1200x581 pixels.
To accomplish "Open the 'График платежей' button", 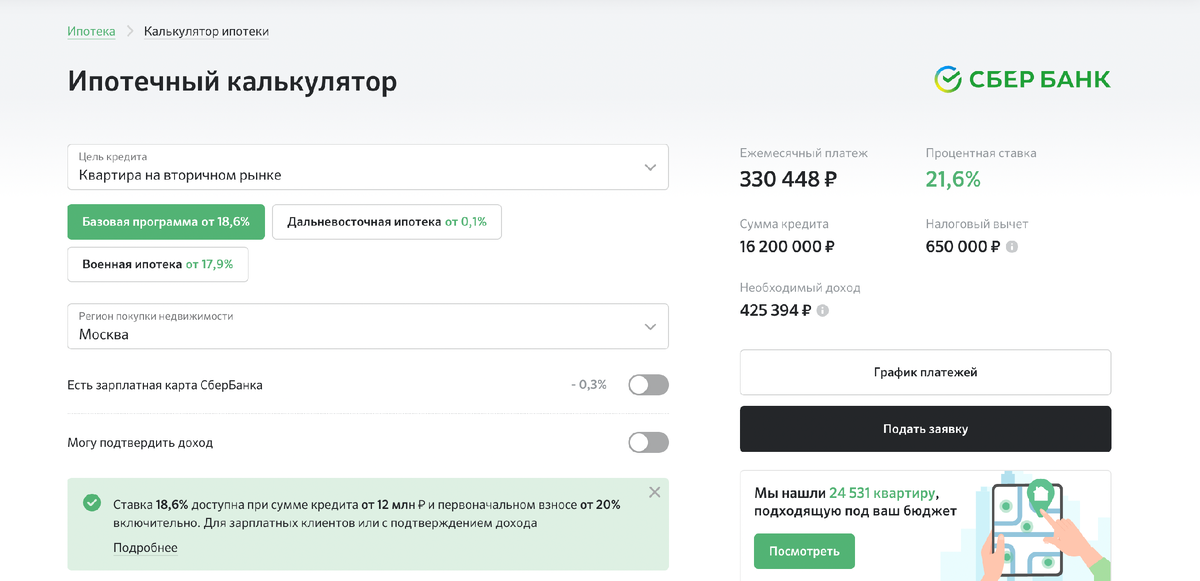I will (925, 372).
